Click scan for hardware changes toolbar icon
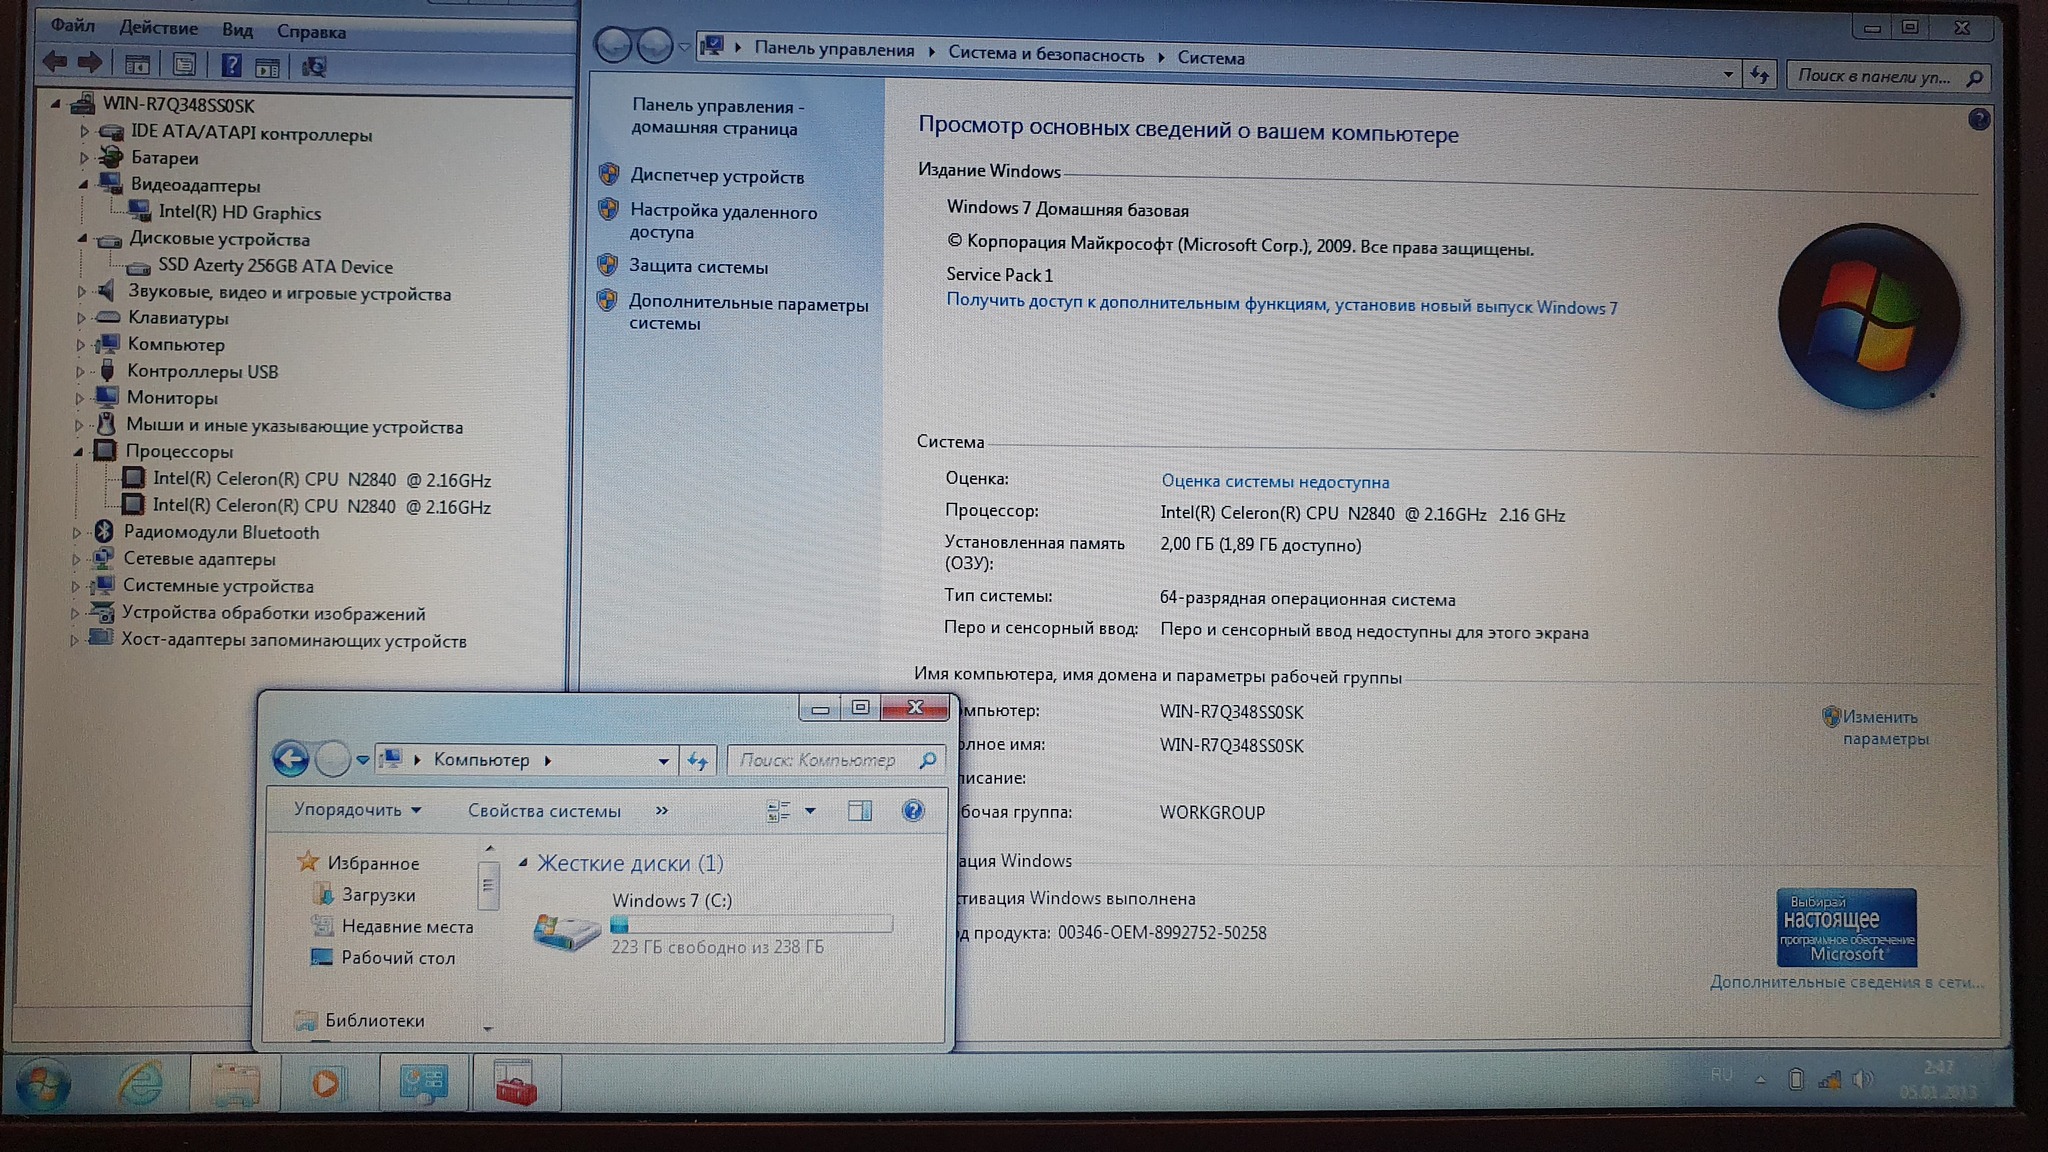Image resolution: width=2048 pixels, height=1152 pixels. [314, 67]
